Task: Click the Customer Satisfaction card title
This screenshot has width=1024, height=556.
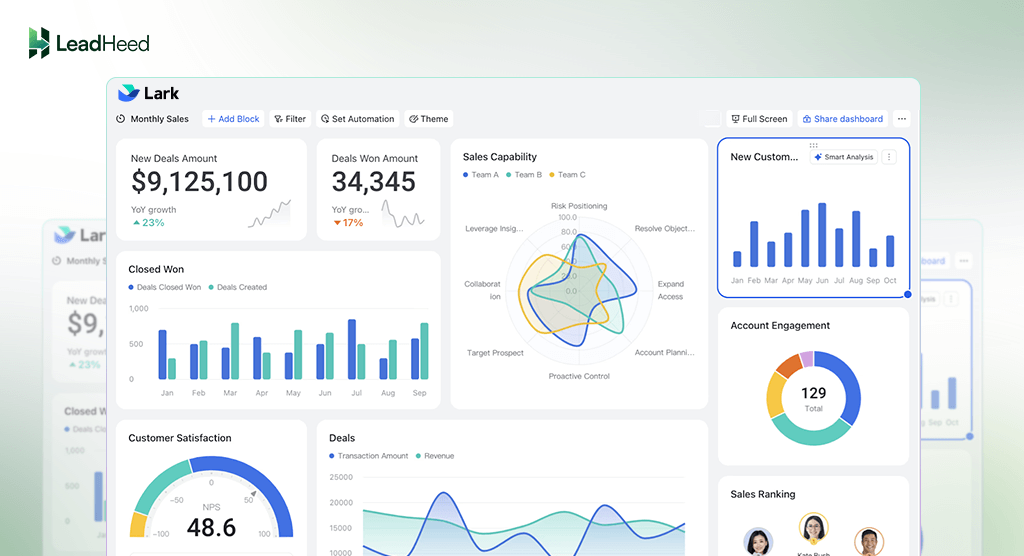Action: point(180,438)
